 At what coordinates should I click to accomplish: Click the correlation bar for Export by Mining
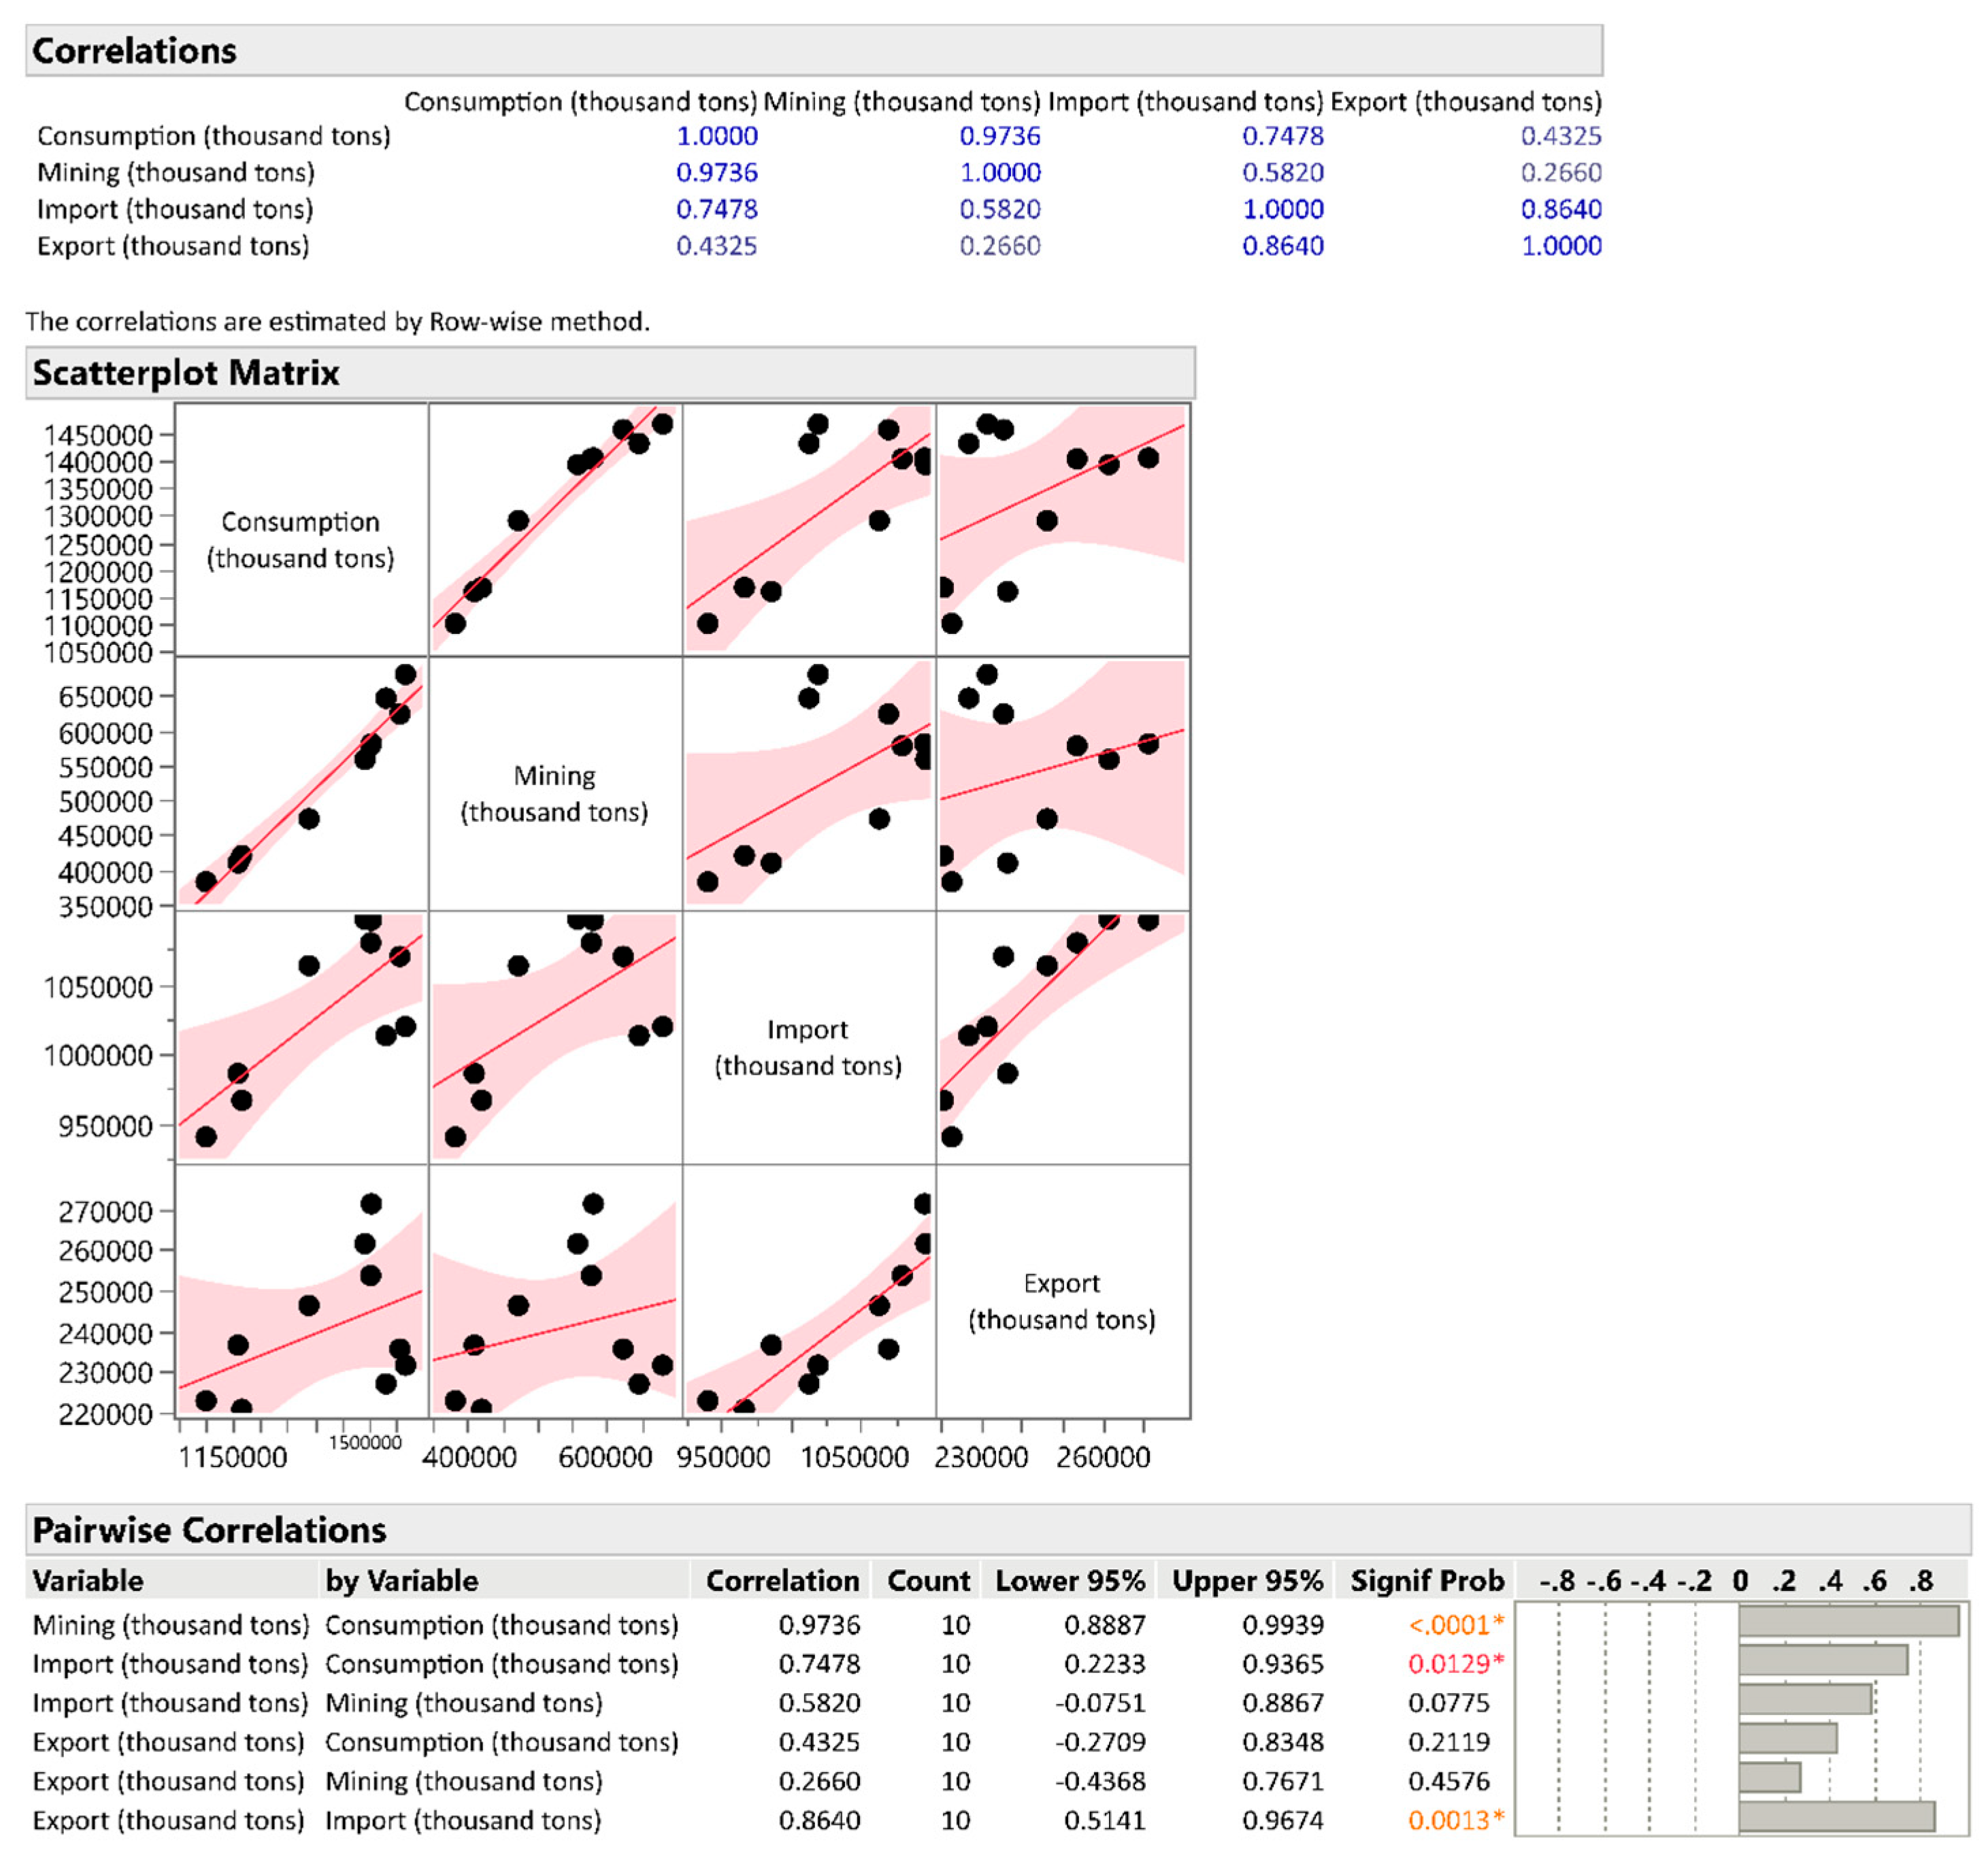1770,1777
